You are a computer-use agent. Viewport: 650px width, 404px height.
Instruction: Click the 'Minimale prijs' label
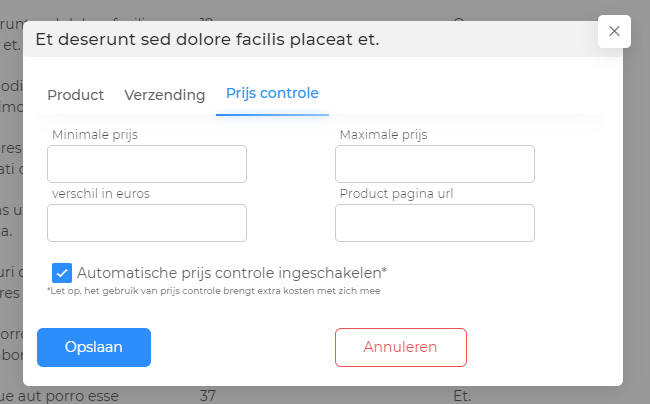pyautogui.click(x=95, y=135)
